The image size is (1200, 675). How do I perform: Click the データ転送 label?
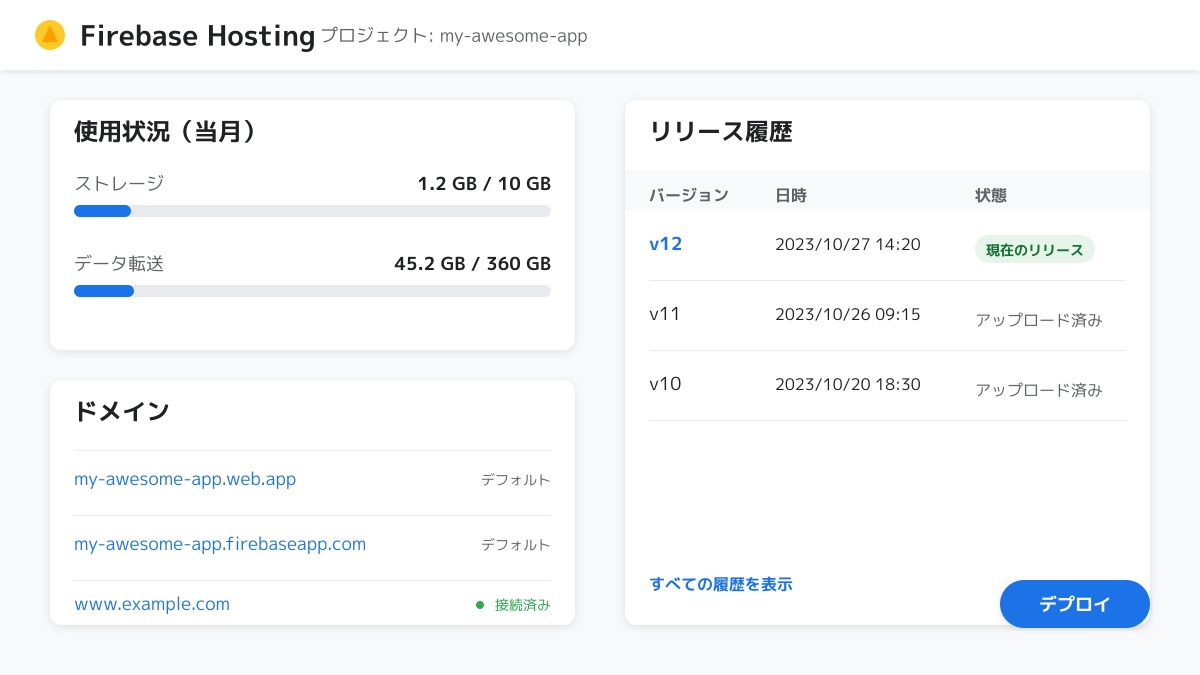coord(119,264)
